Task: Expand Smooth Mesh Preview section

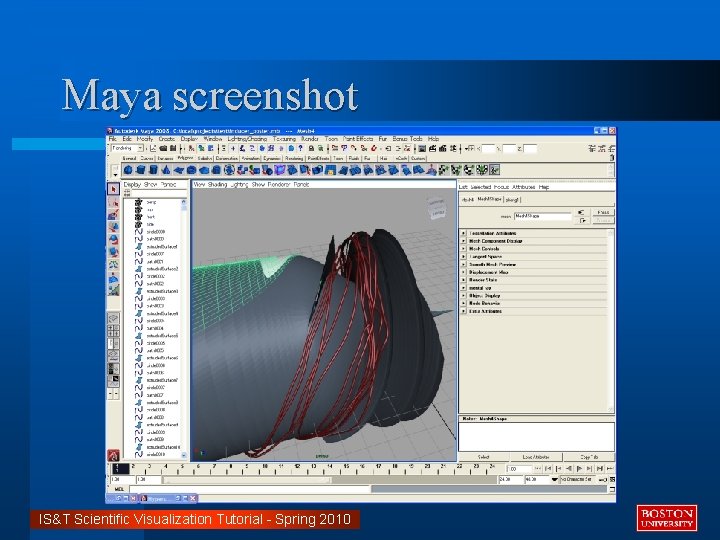Action: pyautogui.click(x=463, y=264)
